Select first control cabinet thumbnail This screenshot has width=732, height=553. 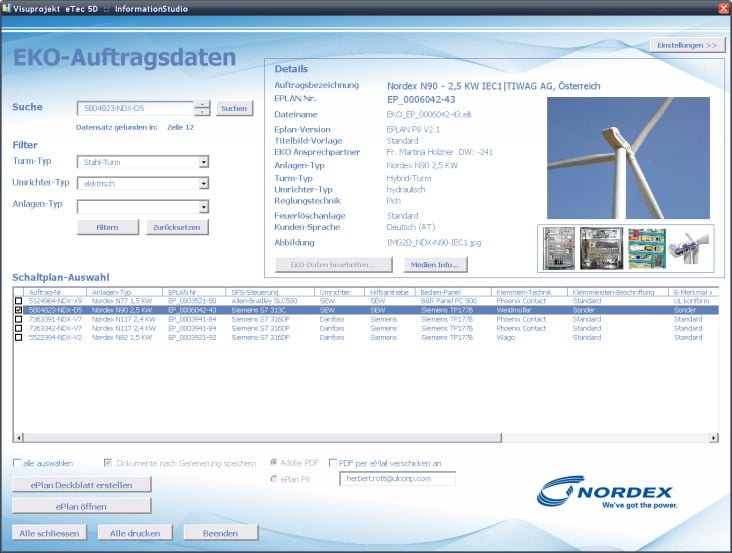pyautogui.click(x=559, y=248)
